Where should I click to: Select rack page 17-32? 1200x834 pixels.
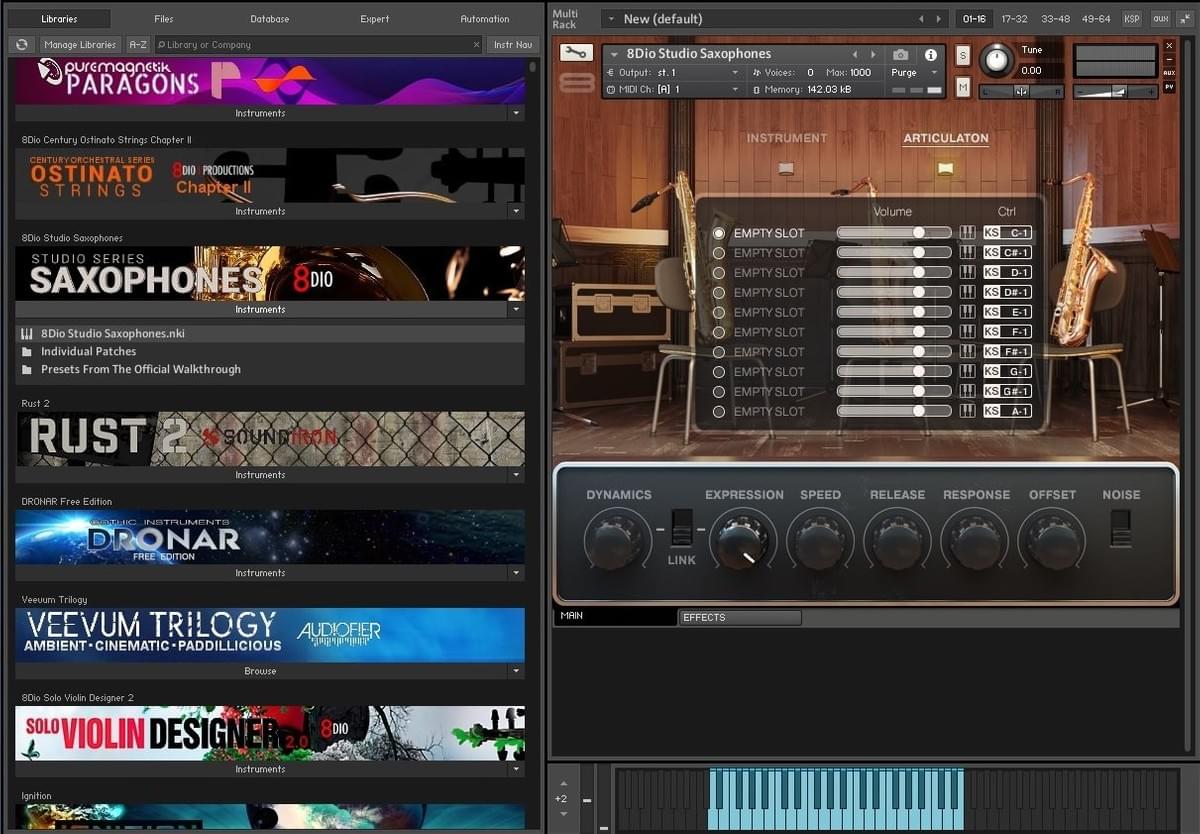click(x=1014, y=19)
